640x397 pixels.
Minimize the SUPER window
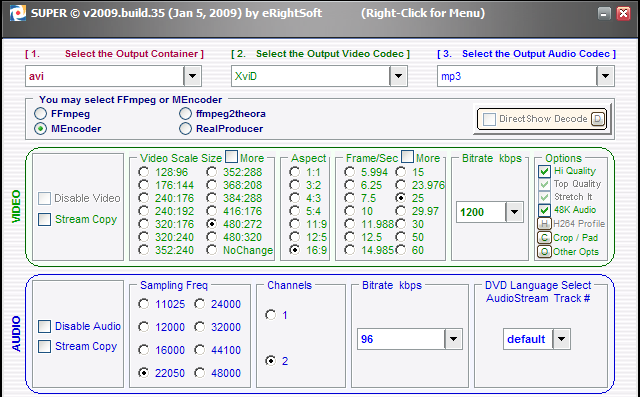[604, 13]
